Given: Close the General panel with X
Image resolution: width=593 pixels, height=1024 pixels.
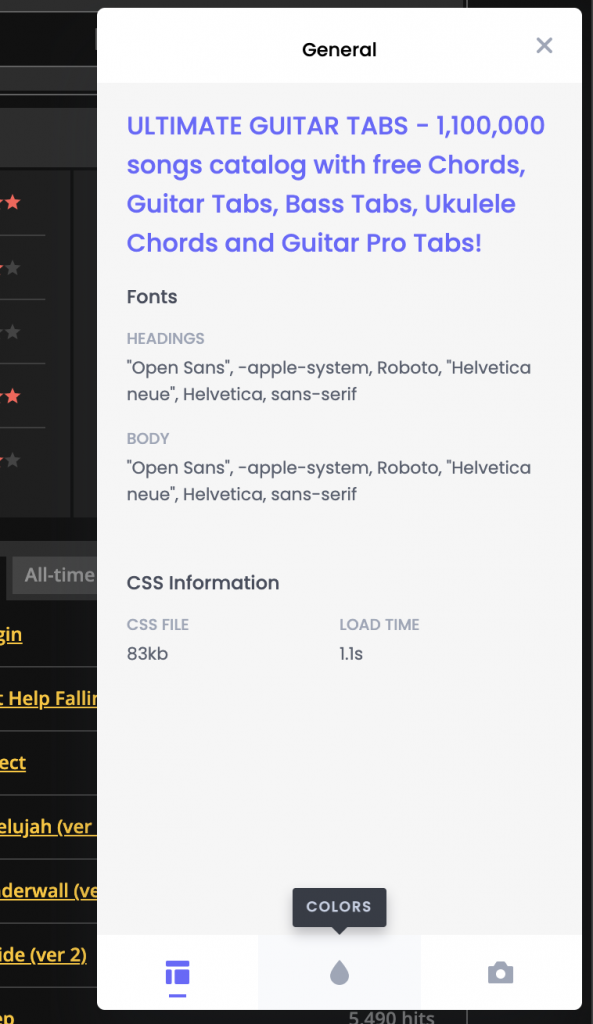Looking at the screenshot, I should [544, 45].
